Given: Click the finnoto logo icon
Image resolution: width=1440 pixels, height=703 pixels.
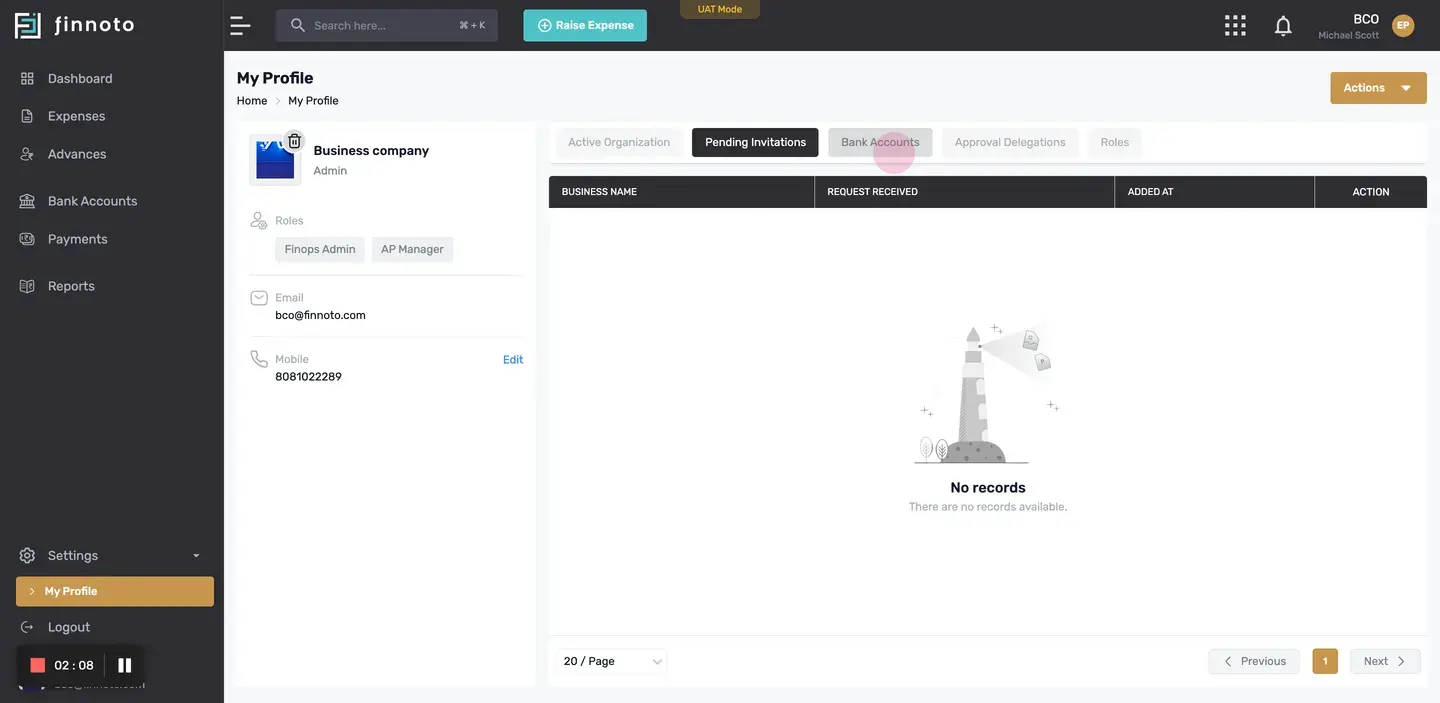Looking at the screenshot, I should [x=28, y=25].
